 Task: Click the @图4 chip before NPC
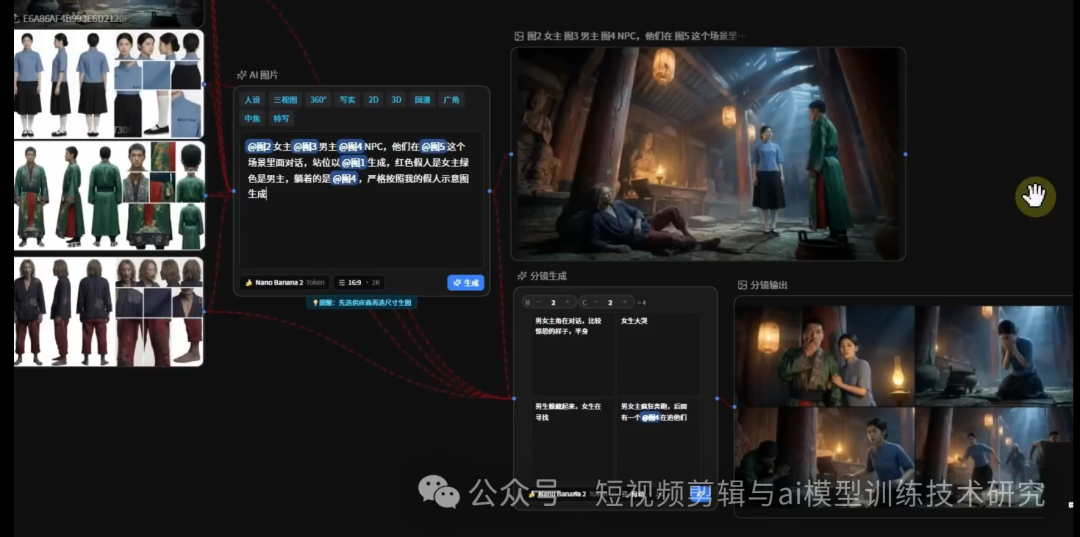pos(351,146)
